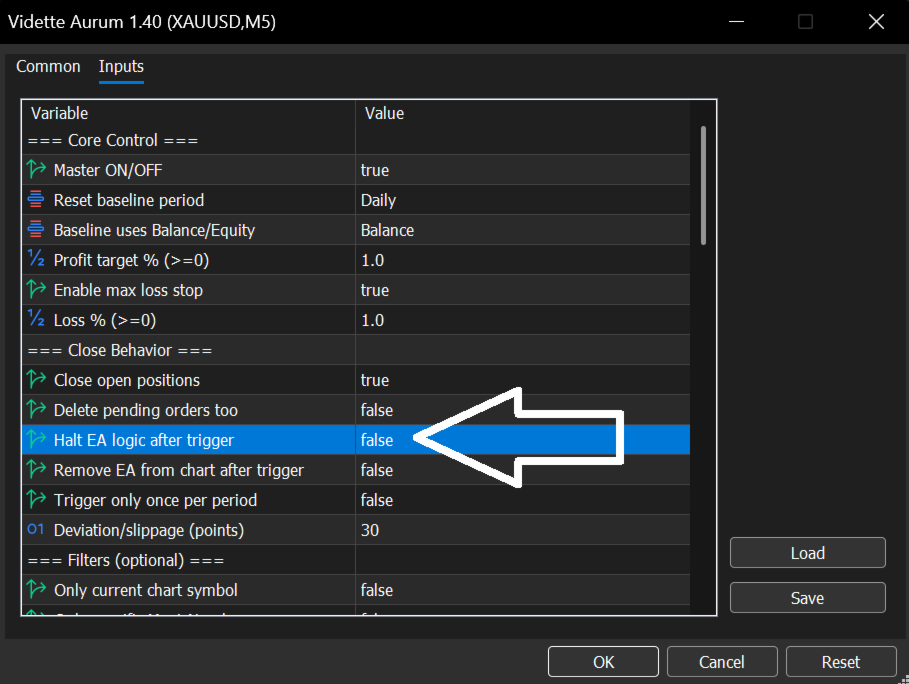Click the Save button
Viewport: 909px width, 684px height.
click(808, 598)
